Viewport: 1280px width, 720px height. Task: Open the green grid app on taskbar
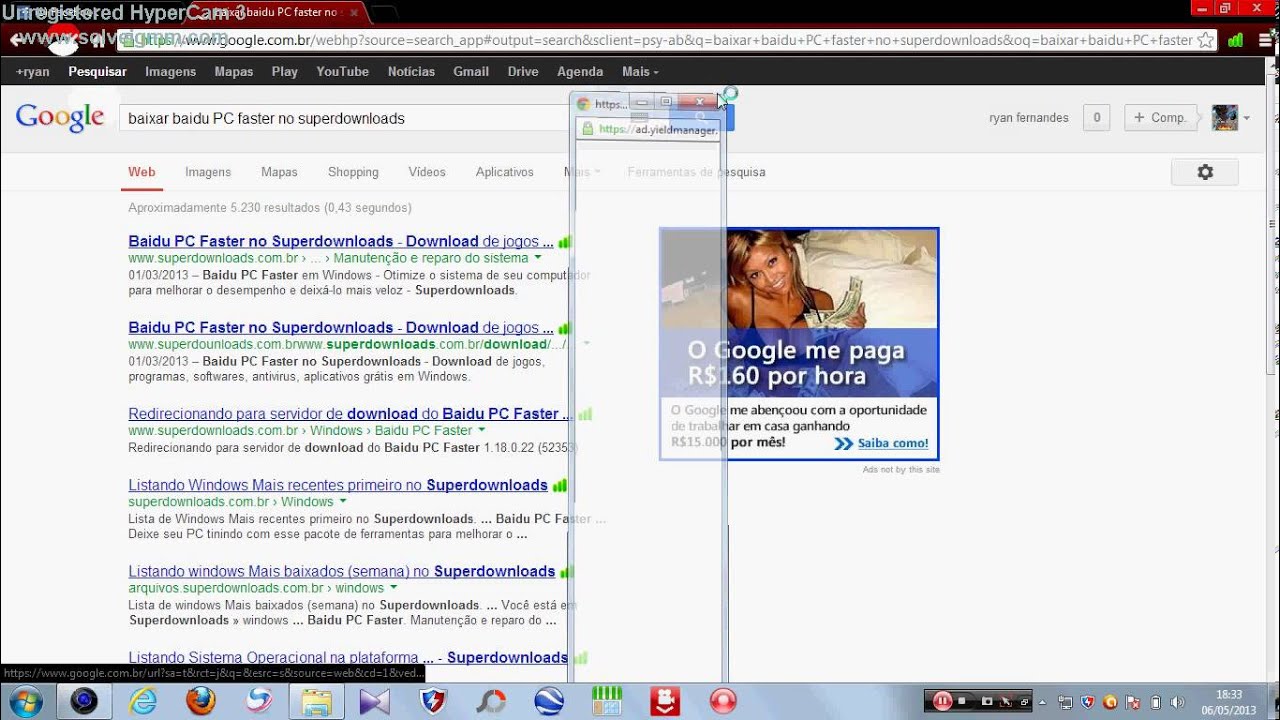[607, 701]
